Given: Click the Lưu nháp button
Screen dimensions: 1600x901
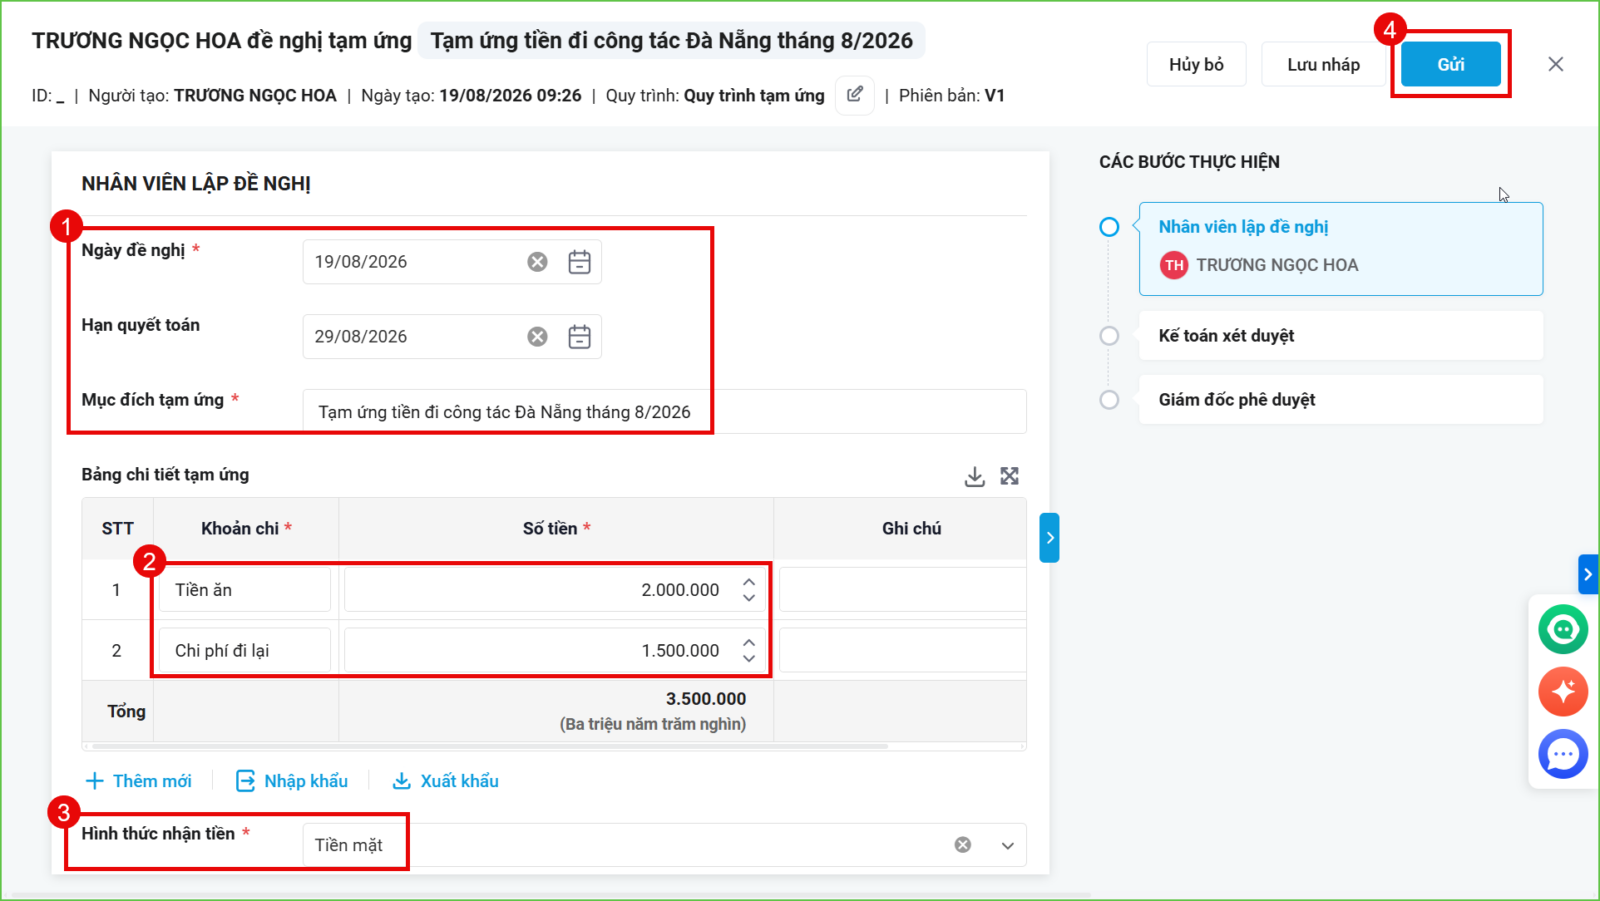Looking at the screenshot, I should [1323, 64].
